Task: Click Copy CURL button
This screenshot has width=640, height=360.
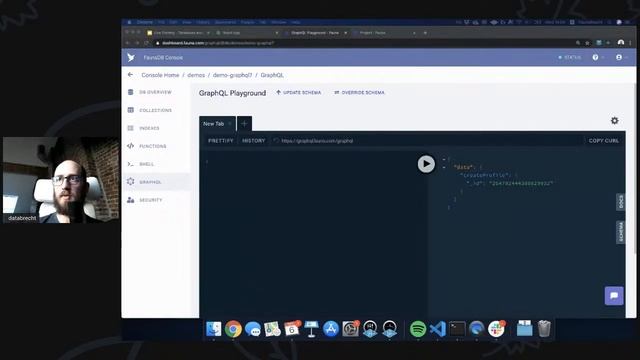Action: (x=604, y=141)
